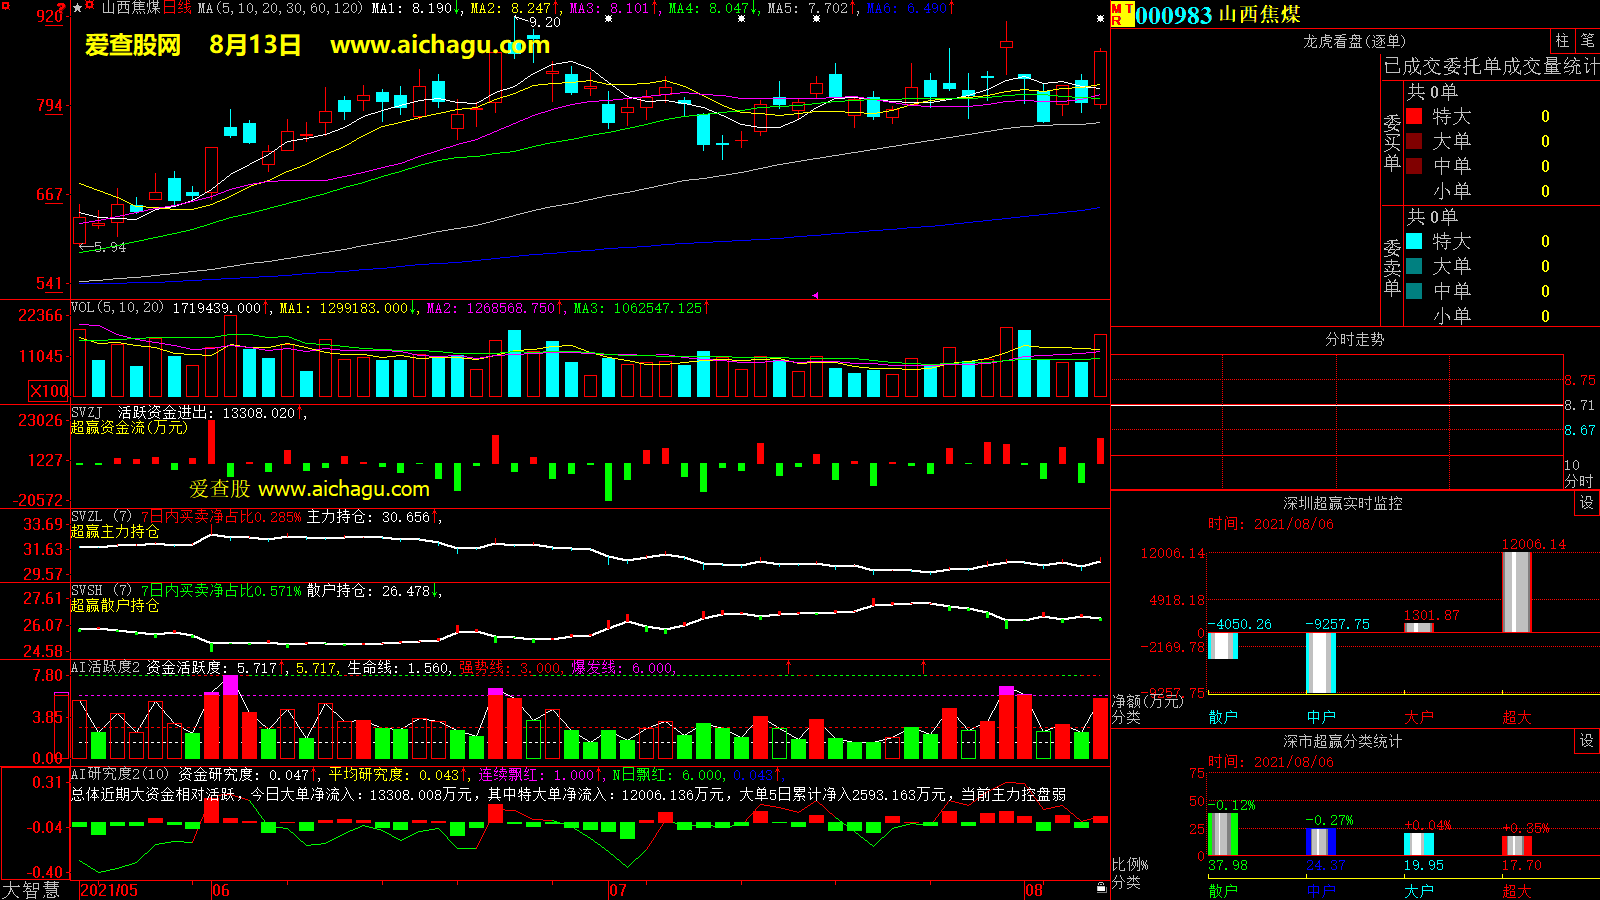Click the X100 volume multiplier box
The height and width of the screenshot is (900, 1600).
49,391
